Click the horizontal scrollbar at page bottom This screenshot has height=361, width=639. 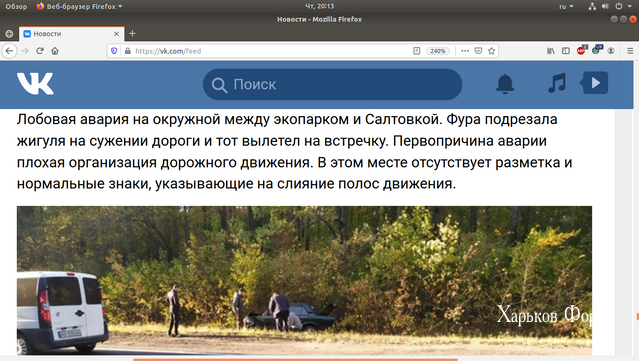point(295,359)
